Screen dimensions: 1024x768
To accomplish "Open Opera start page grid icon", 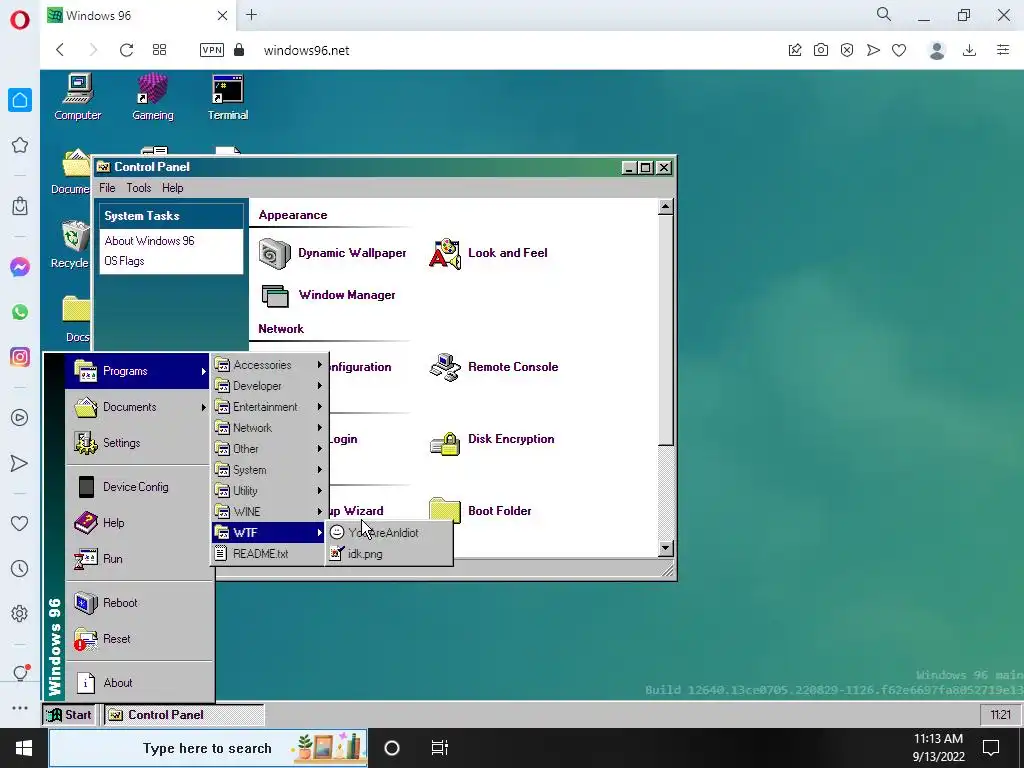I will [159, 50].
